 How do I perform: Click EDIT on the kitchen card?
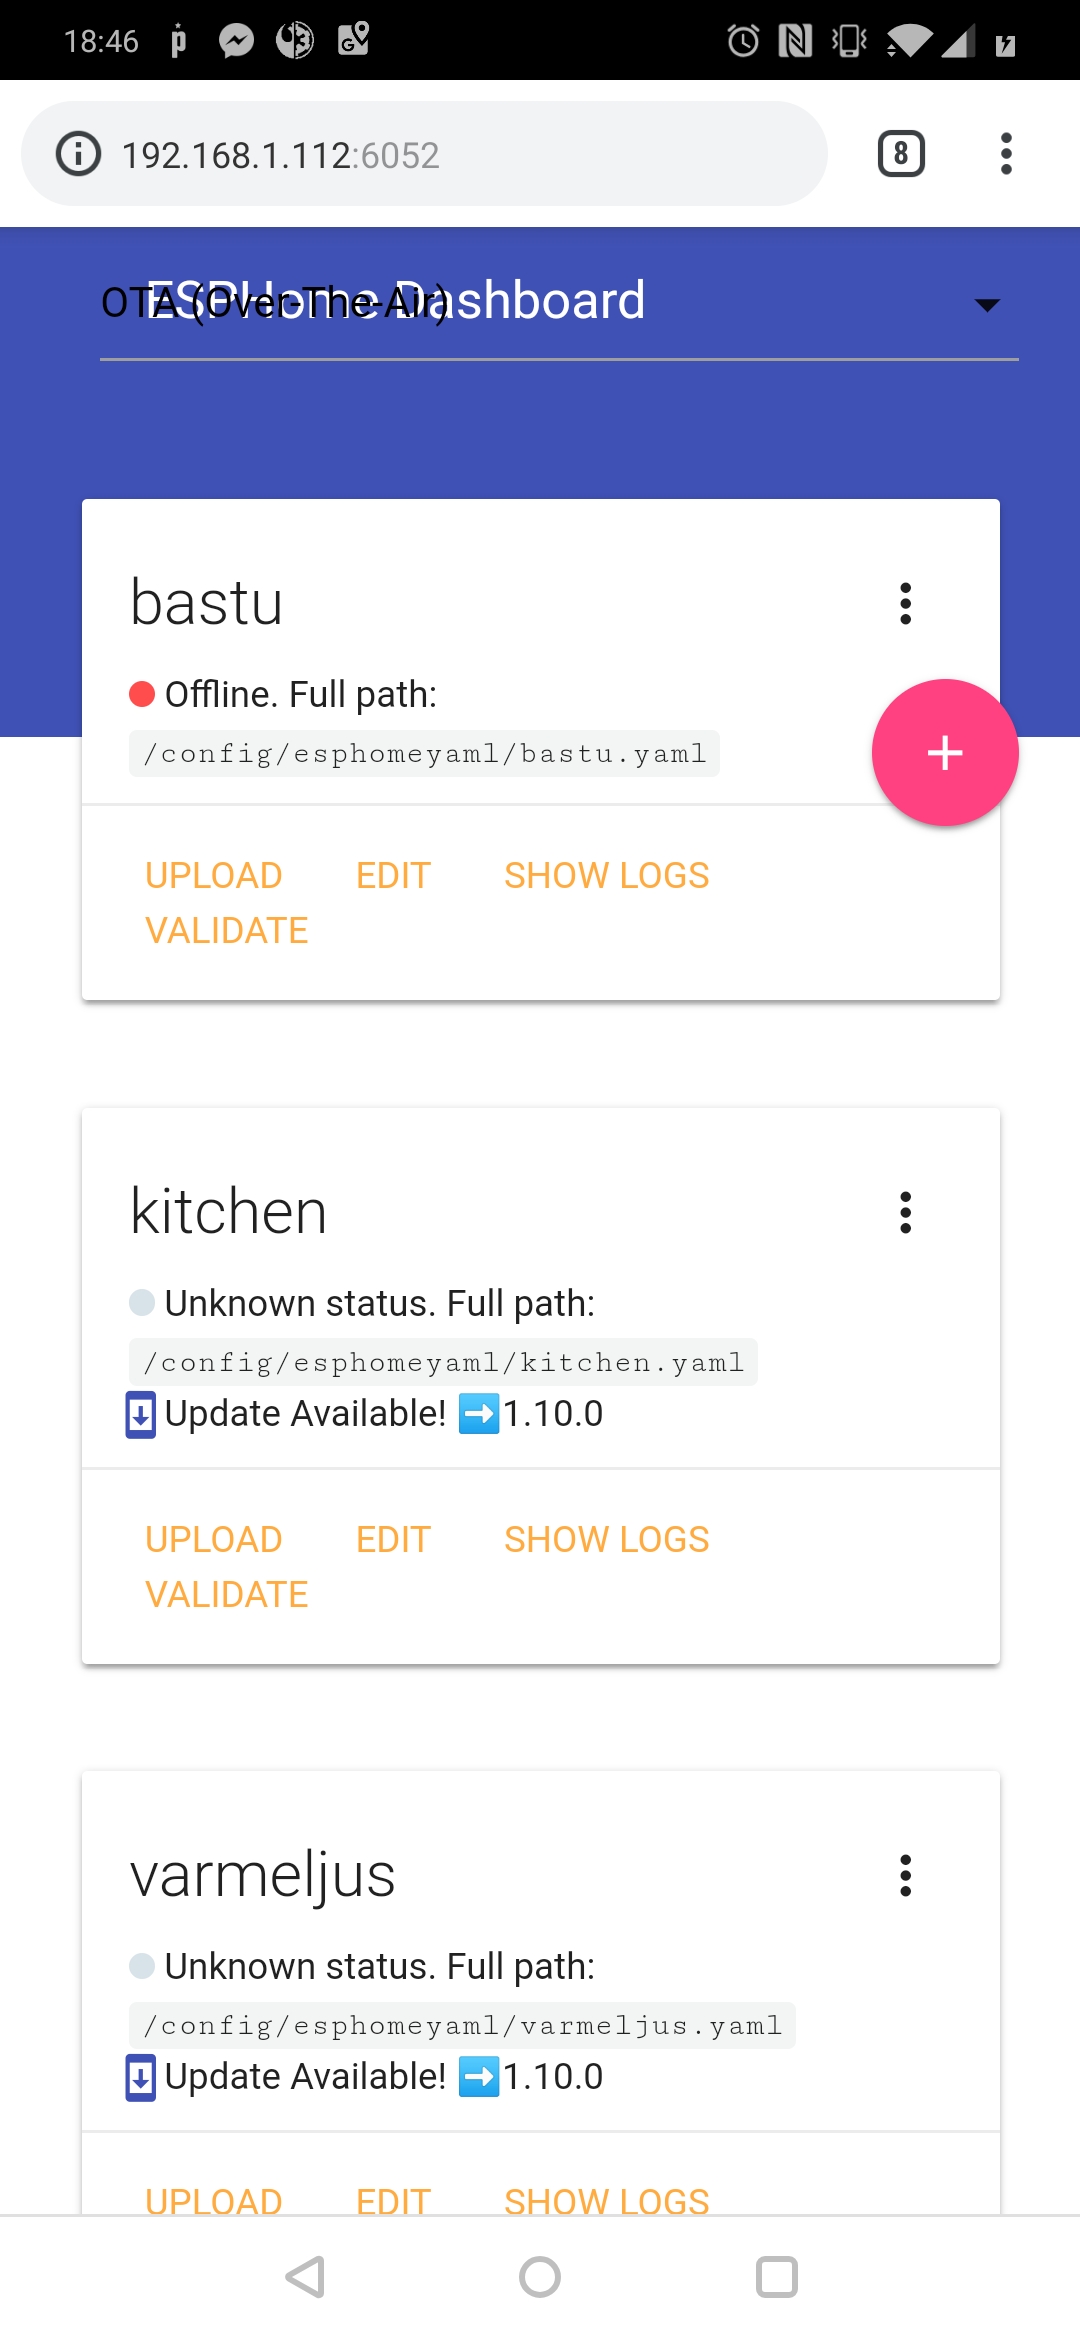[x=392, y=1538]
